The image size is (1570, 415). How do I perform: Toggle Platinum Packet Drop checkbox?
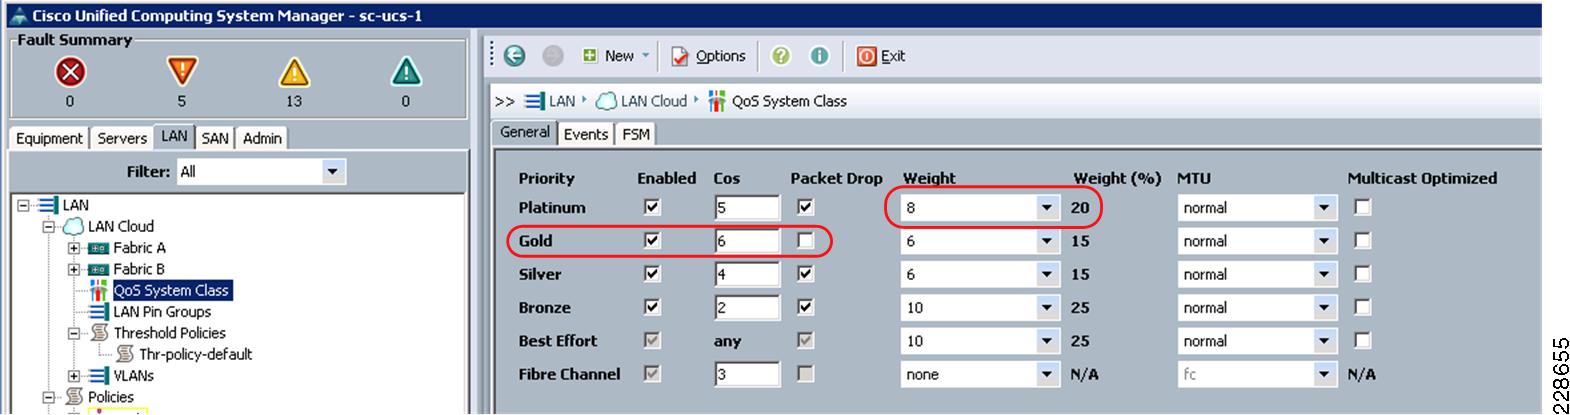(x=805, y=207)
